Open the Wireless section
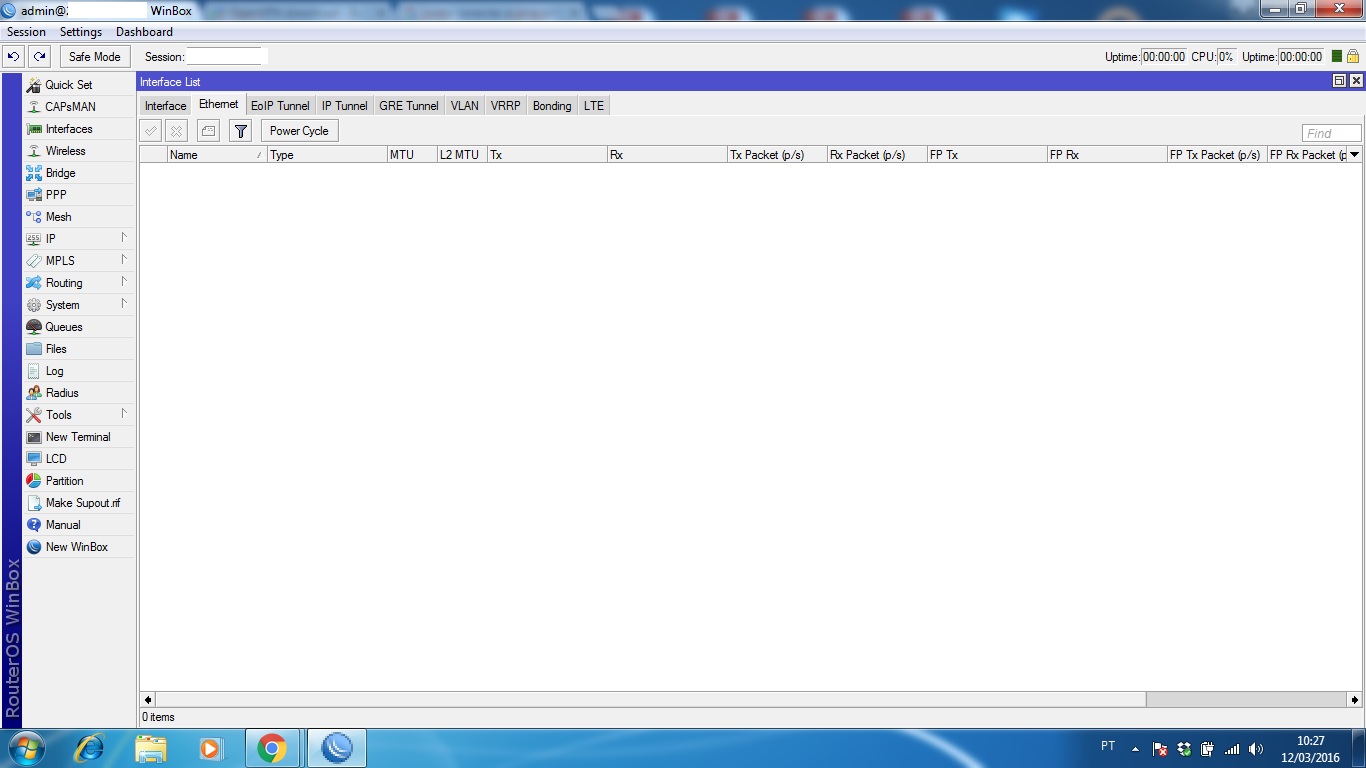This screenshot has height=768, width=1366. tap(79, 151)
